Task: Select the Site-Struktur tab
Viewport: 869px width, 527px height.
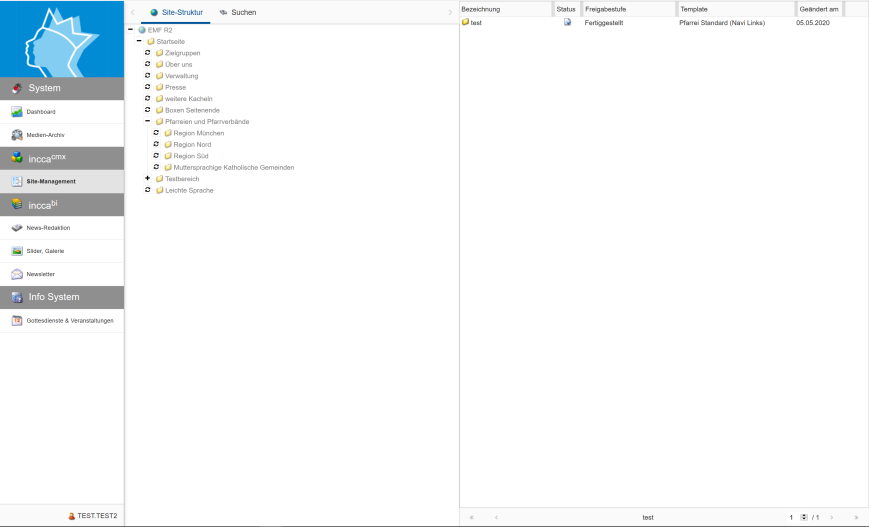Action: pyautogui.click(x=176, y=12)
